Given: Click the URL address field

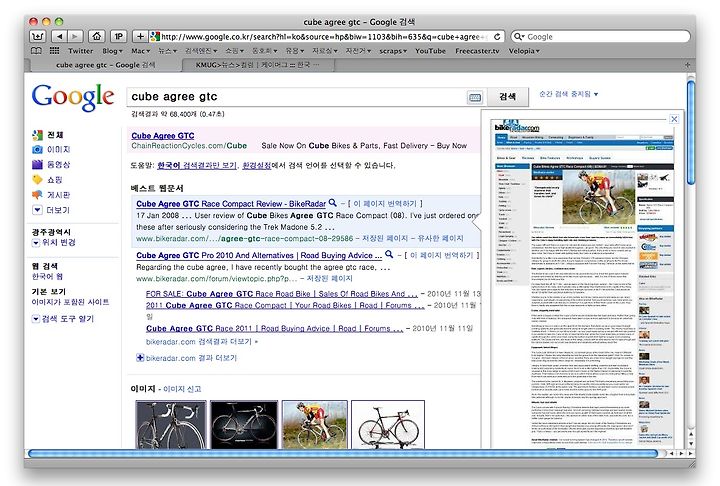Looking at the screenshot, I should pyautogui.click(x=326, y=36).
